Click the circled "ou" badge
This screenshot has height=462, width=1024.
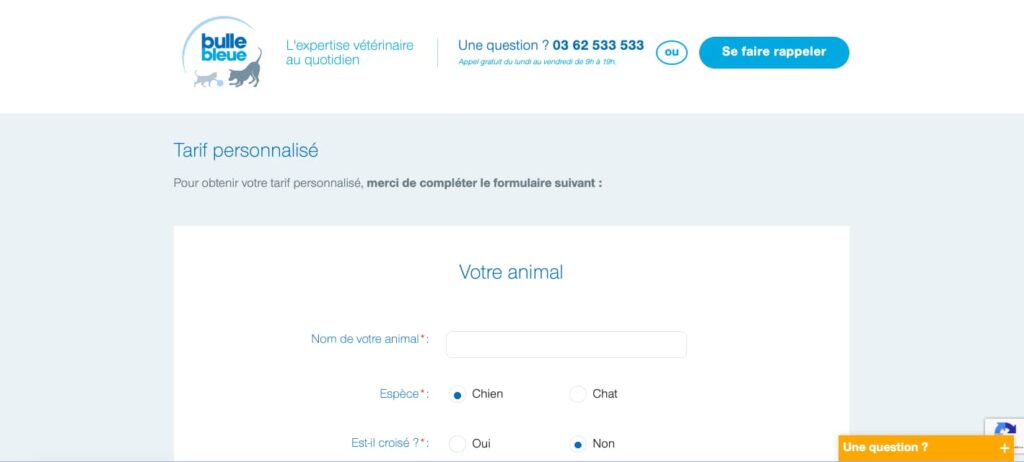click(671, 52)
